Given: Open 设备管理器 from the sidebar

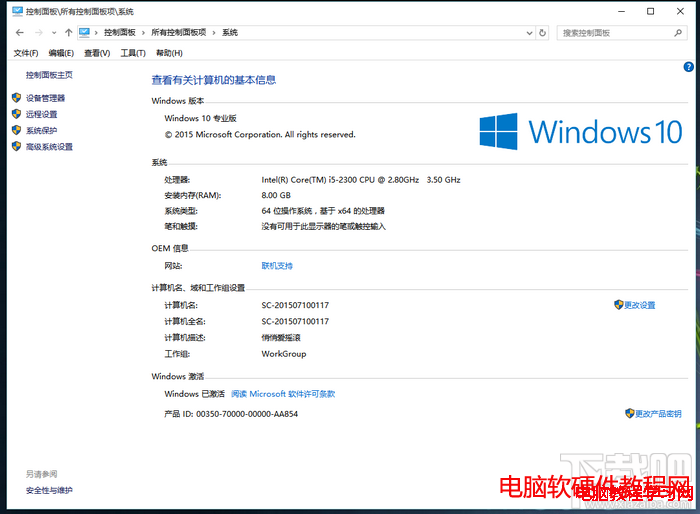Looking at the screenshot, I should (46, 98).
